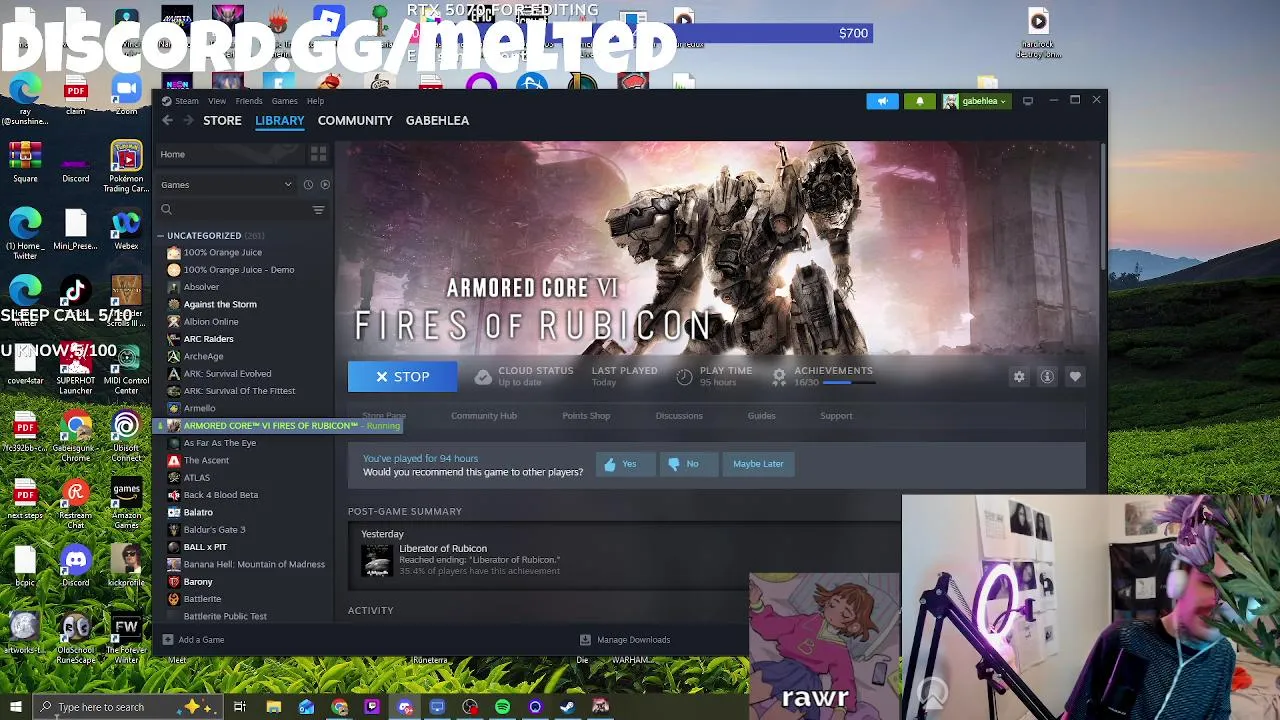Click the Play Time clock stat
The image size is (1280, 720).
tap(714, 376)
